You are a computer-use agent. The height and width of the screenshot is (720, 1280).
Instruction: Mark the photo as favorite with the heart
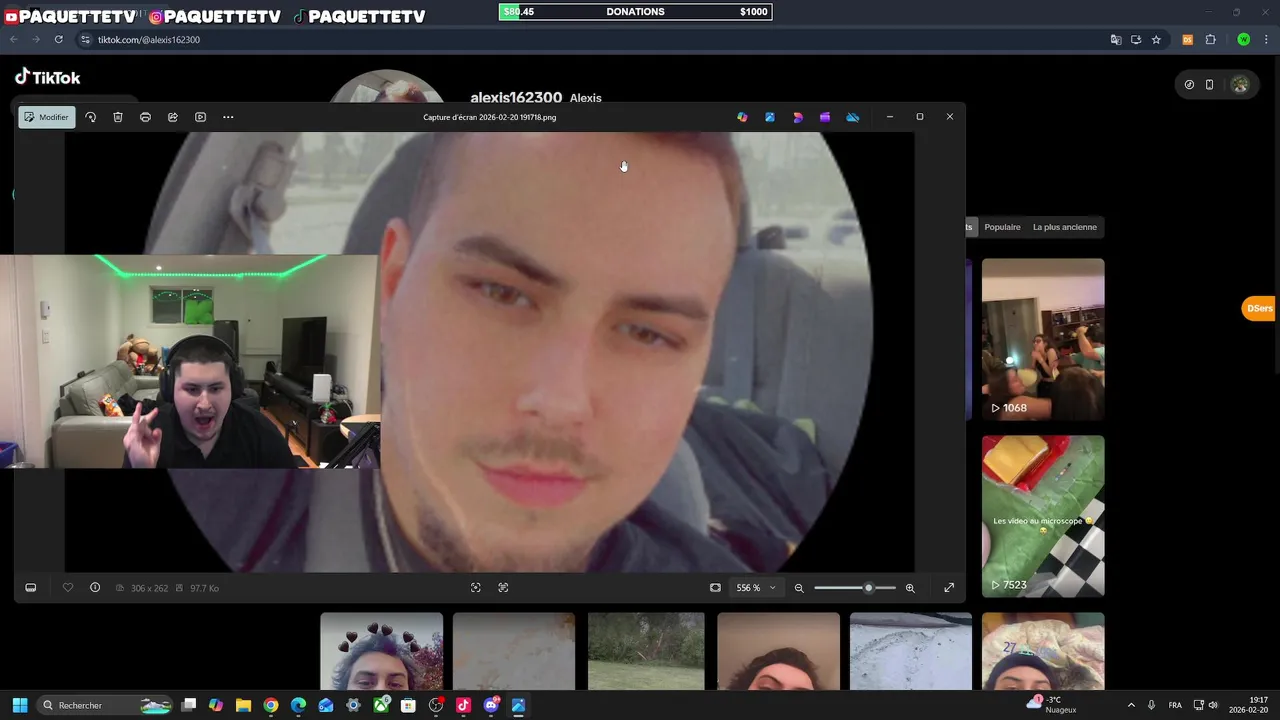pos(68,588)
